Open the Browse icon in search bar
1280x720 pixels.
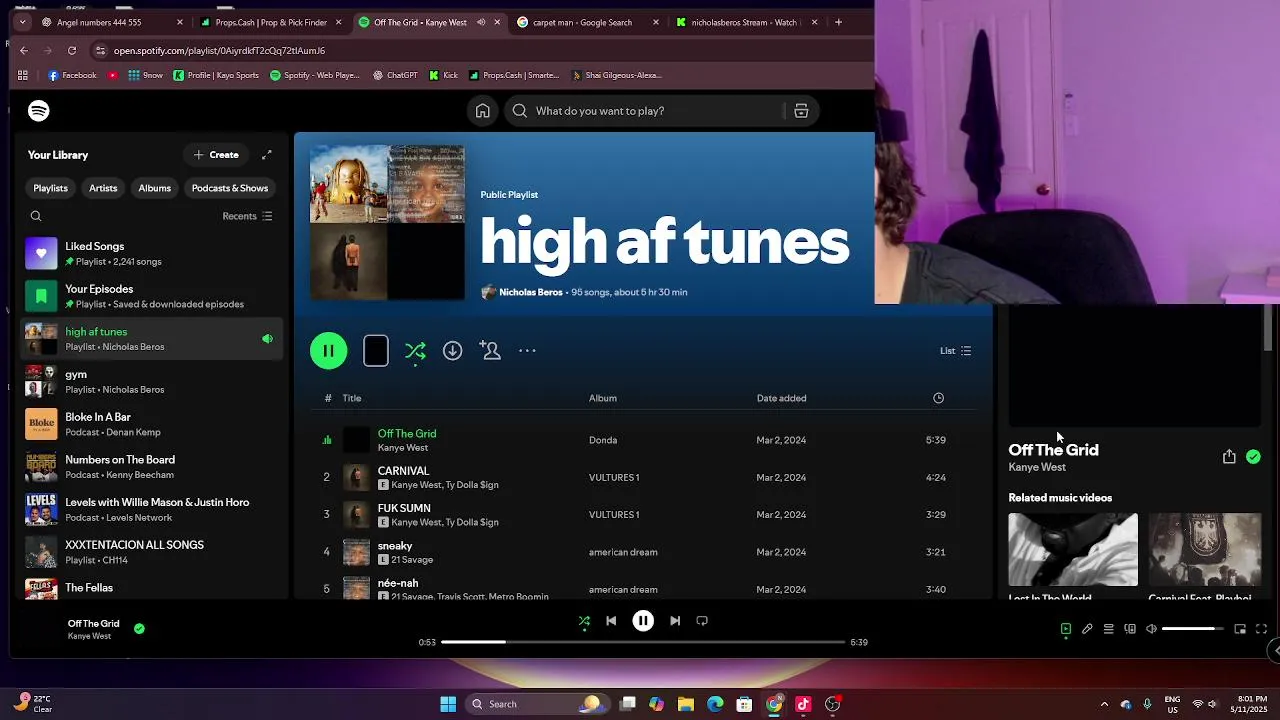801,111
